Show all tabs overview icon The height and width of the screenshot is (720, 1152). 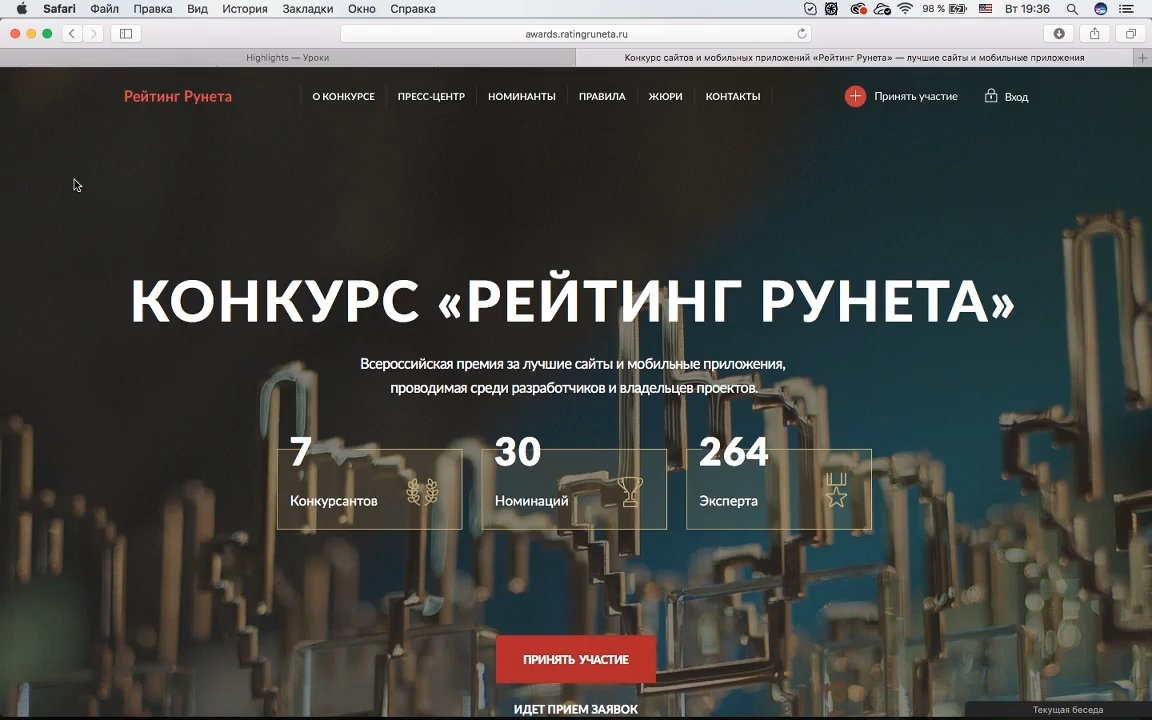click(x=1130, y=33)
